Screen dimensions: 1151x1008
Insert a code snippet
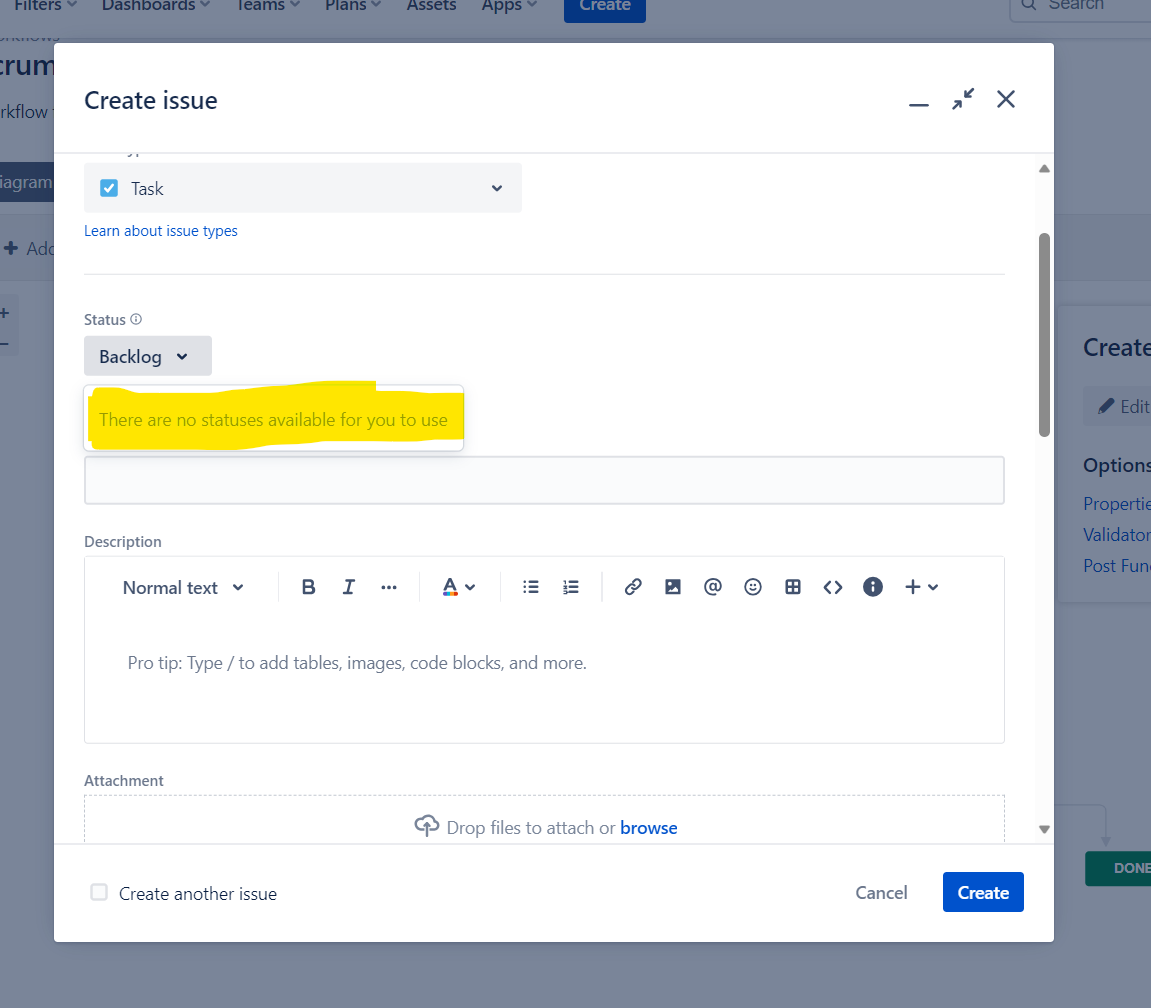[832, 587]
